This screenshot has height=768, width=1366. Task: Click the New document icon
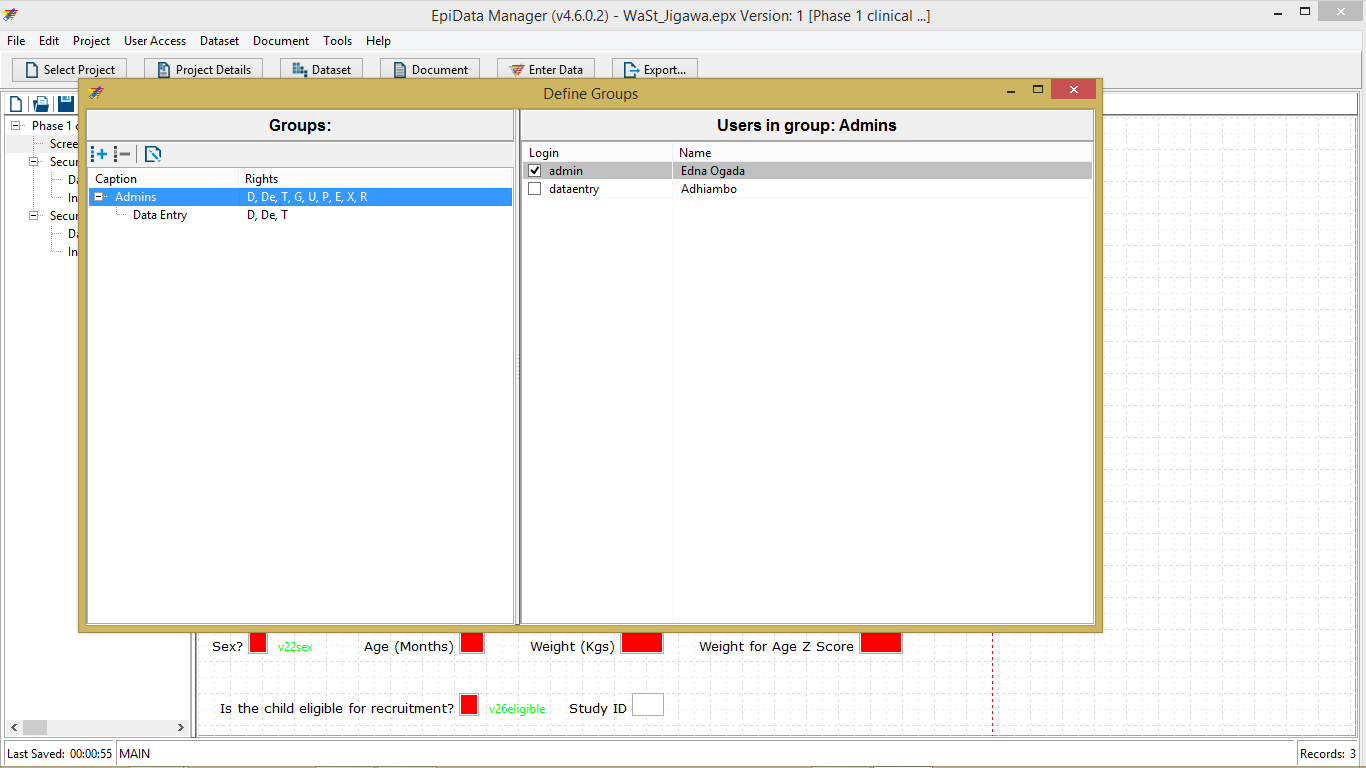click(x=17, y=104)
